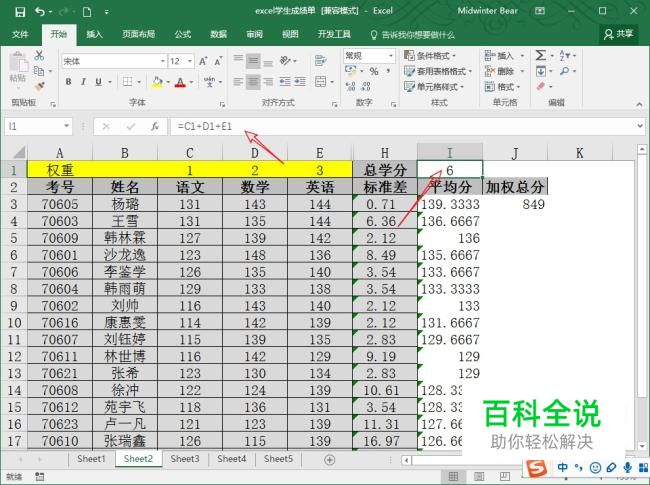Image resolution: width=650 pixels, height=485 pixels.
Task: Toggle align text left
Action: pos(238,82)
